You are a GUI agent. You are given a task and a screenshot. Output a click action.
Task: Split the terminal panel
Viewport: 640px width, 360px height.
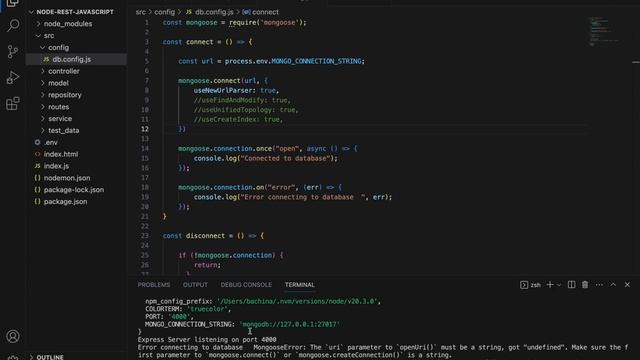(x=571, y=284)
